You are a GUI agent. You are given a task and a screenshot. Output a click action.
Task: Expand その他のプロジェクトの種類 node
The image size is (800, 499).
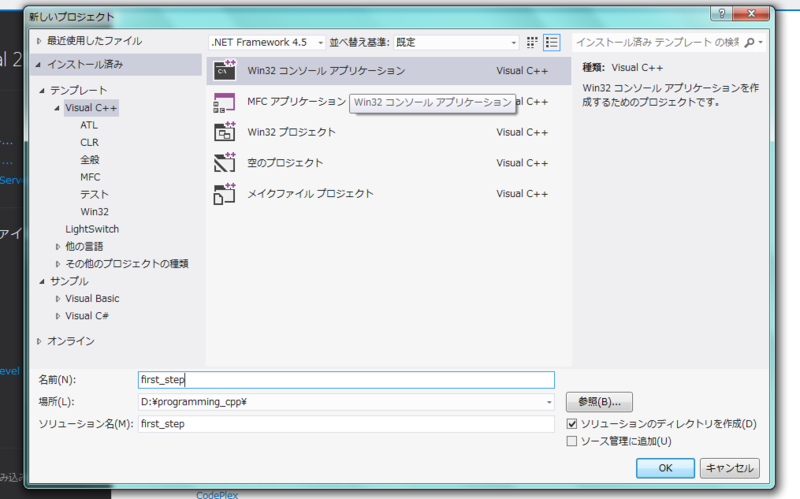(58, 264)
